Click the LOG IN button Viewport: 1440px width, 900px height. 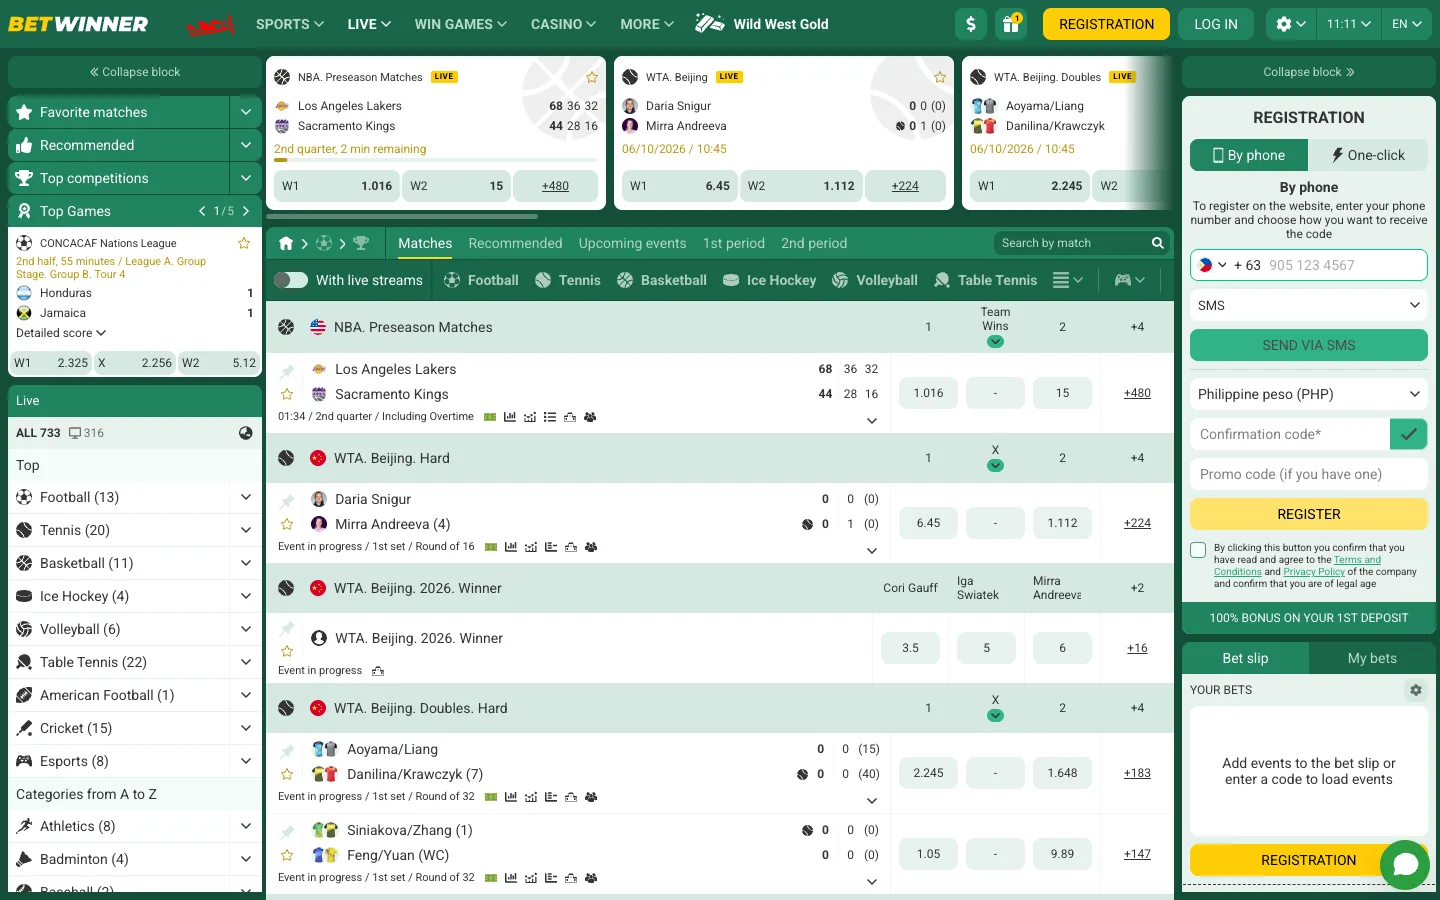[x=1216, y=24]
